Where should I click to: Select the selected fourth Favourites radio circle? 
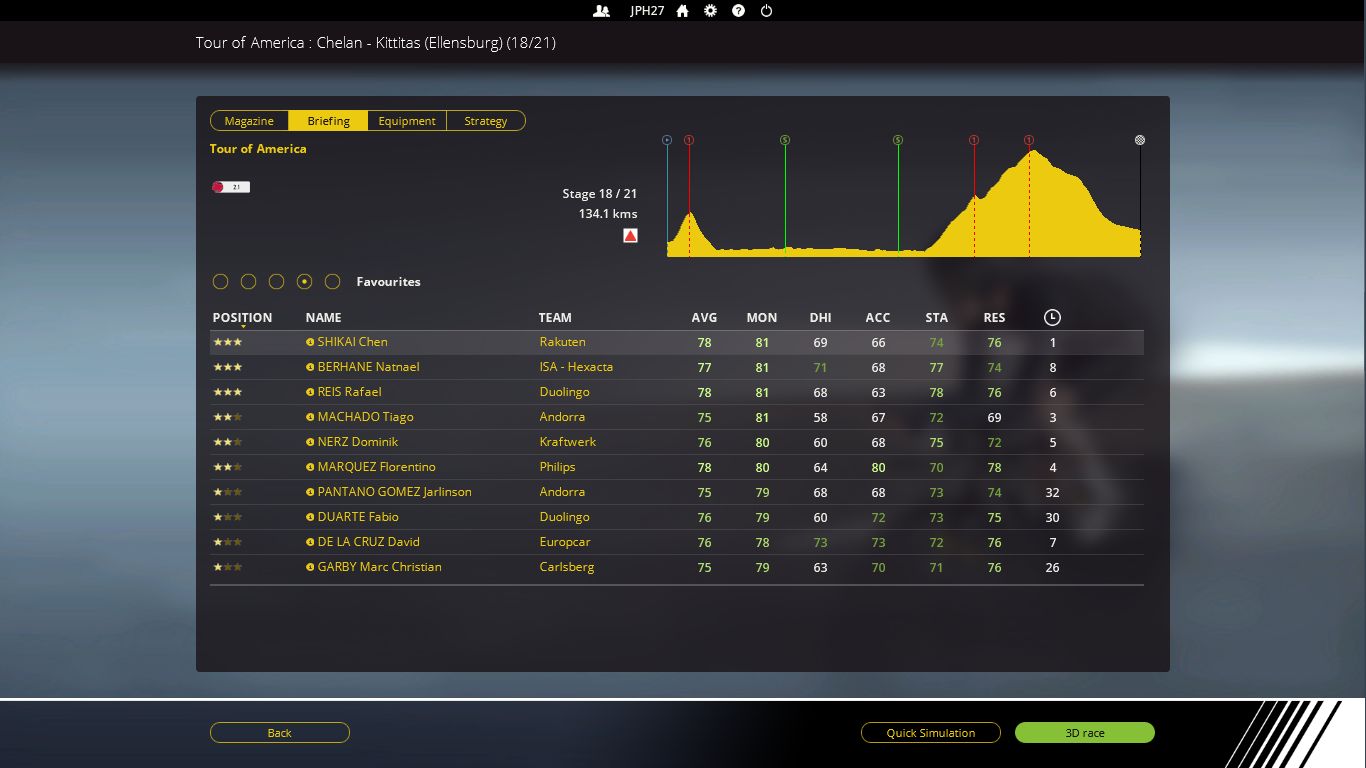pyautogui.click(x=305, y=282)
